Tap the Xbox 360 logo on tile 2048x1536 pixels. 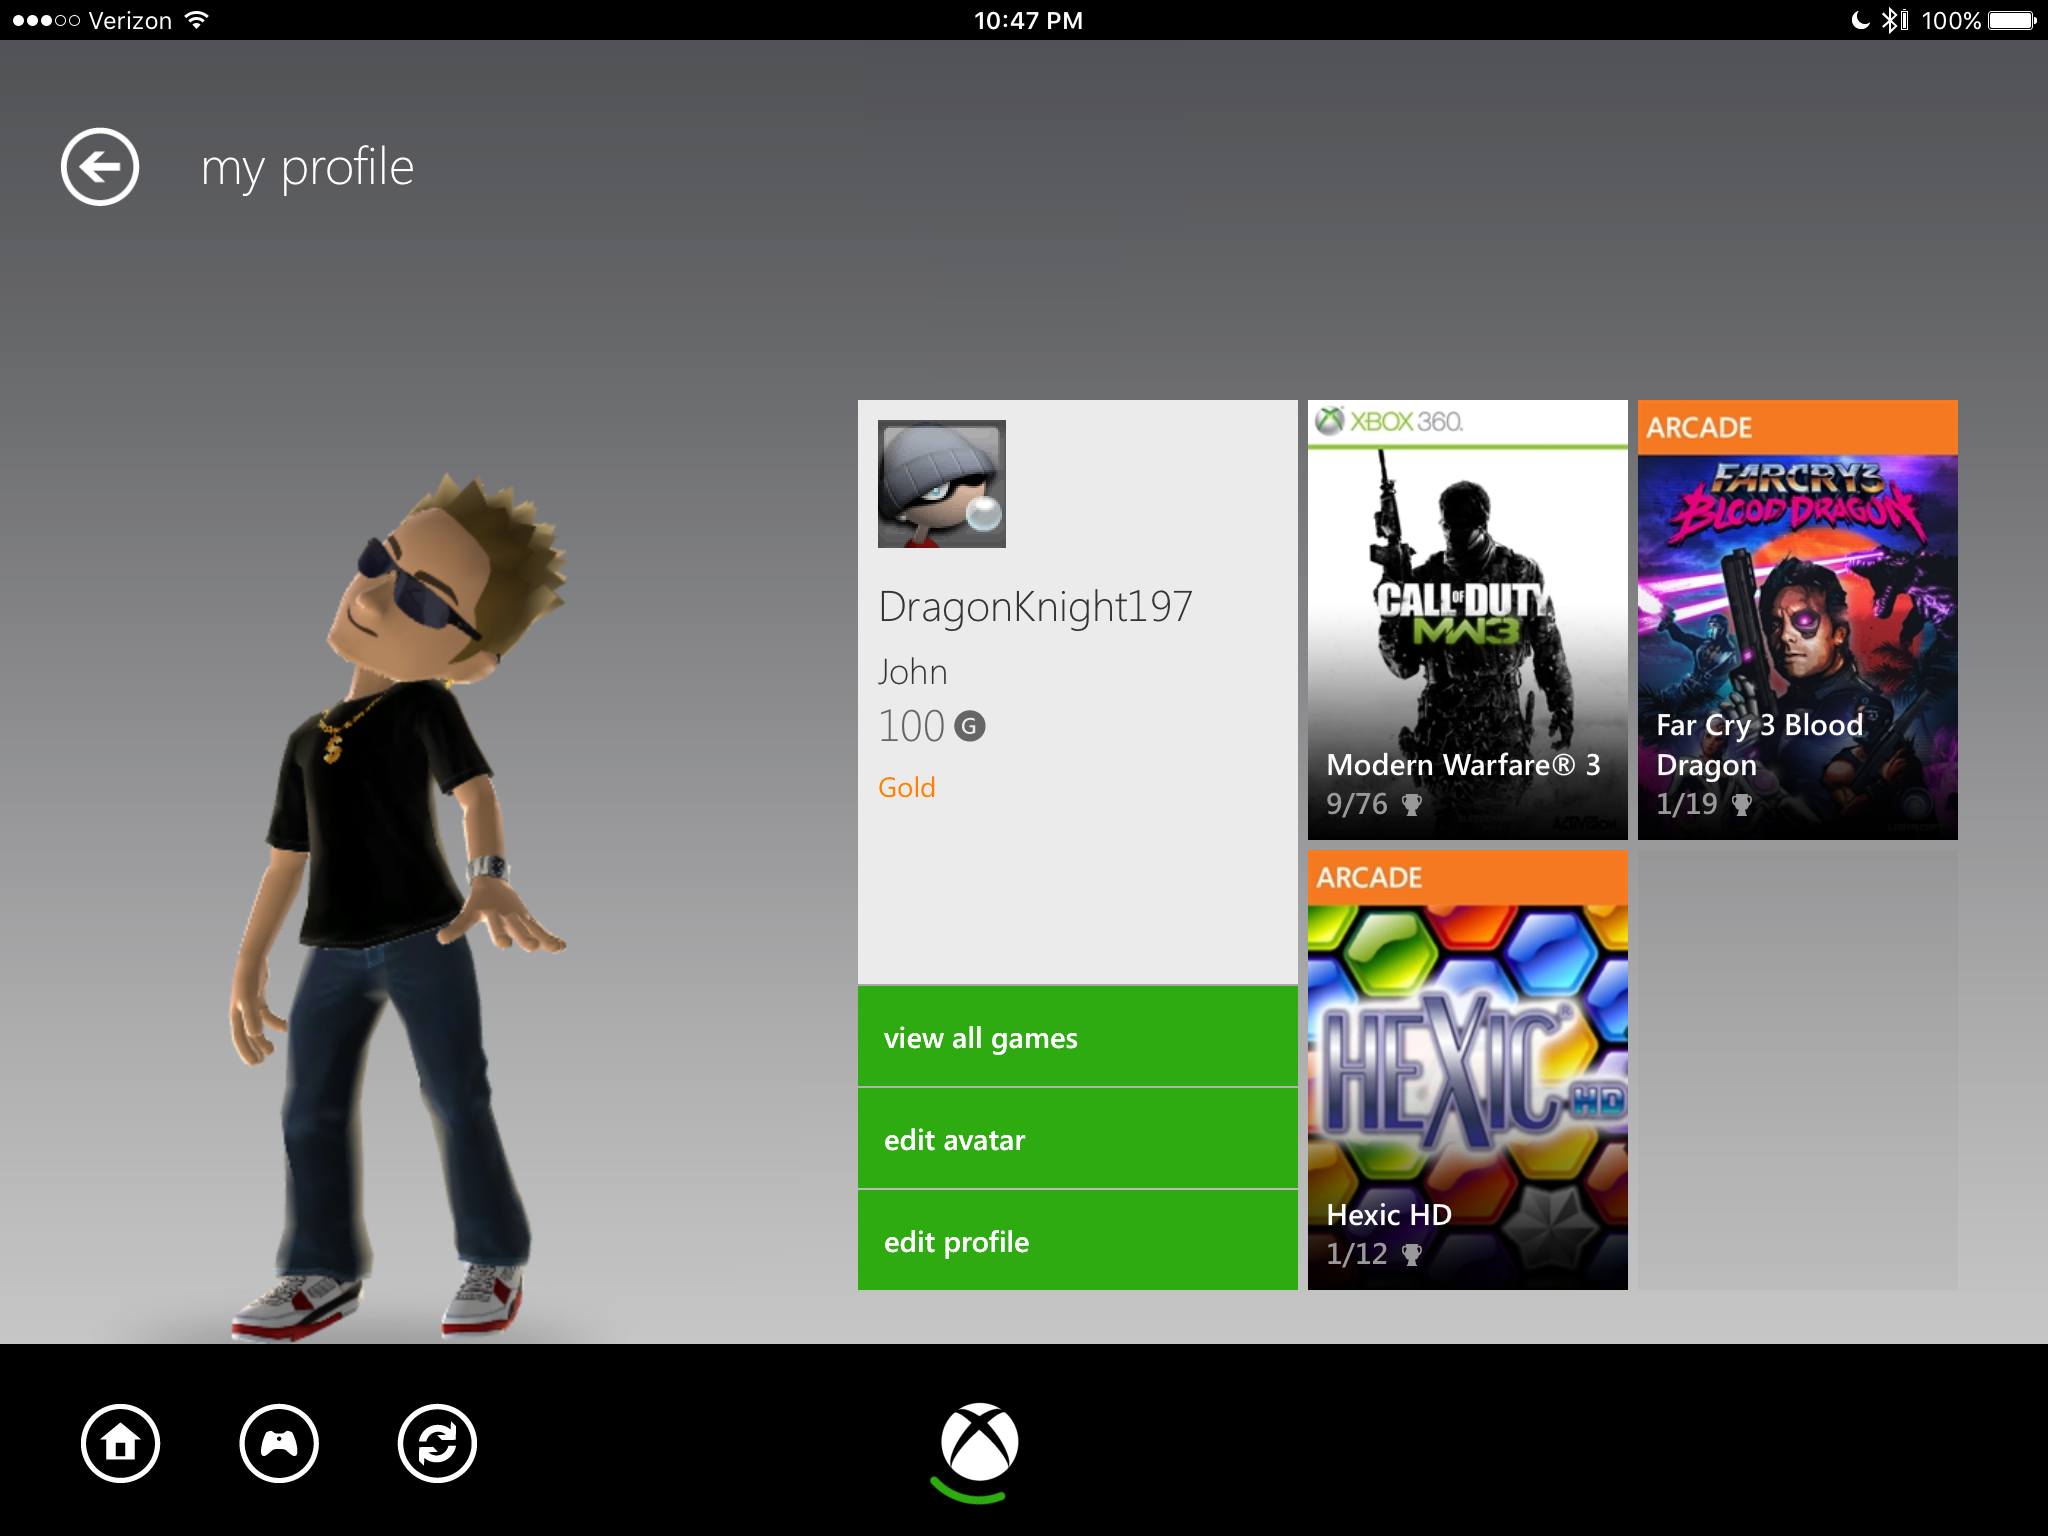tap(1389, 421)
